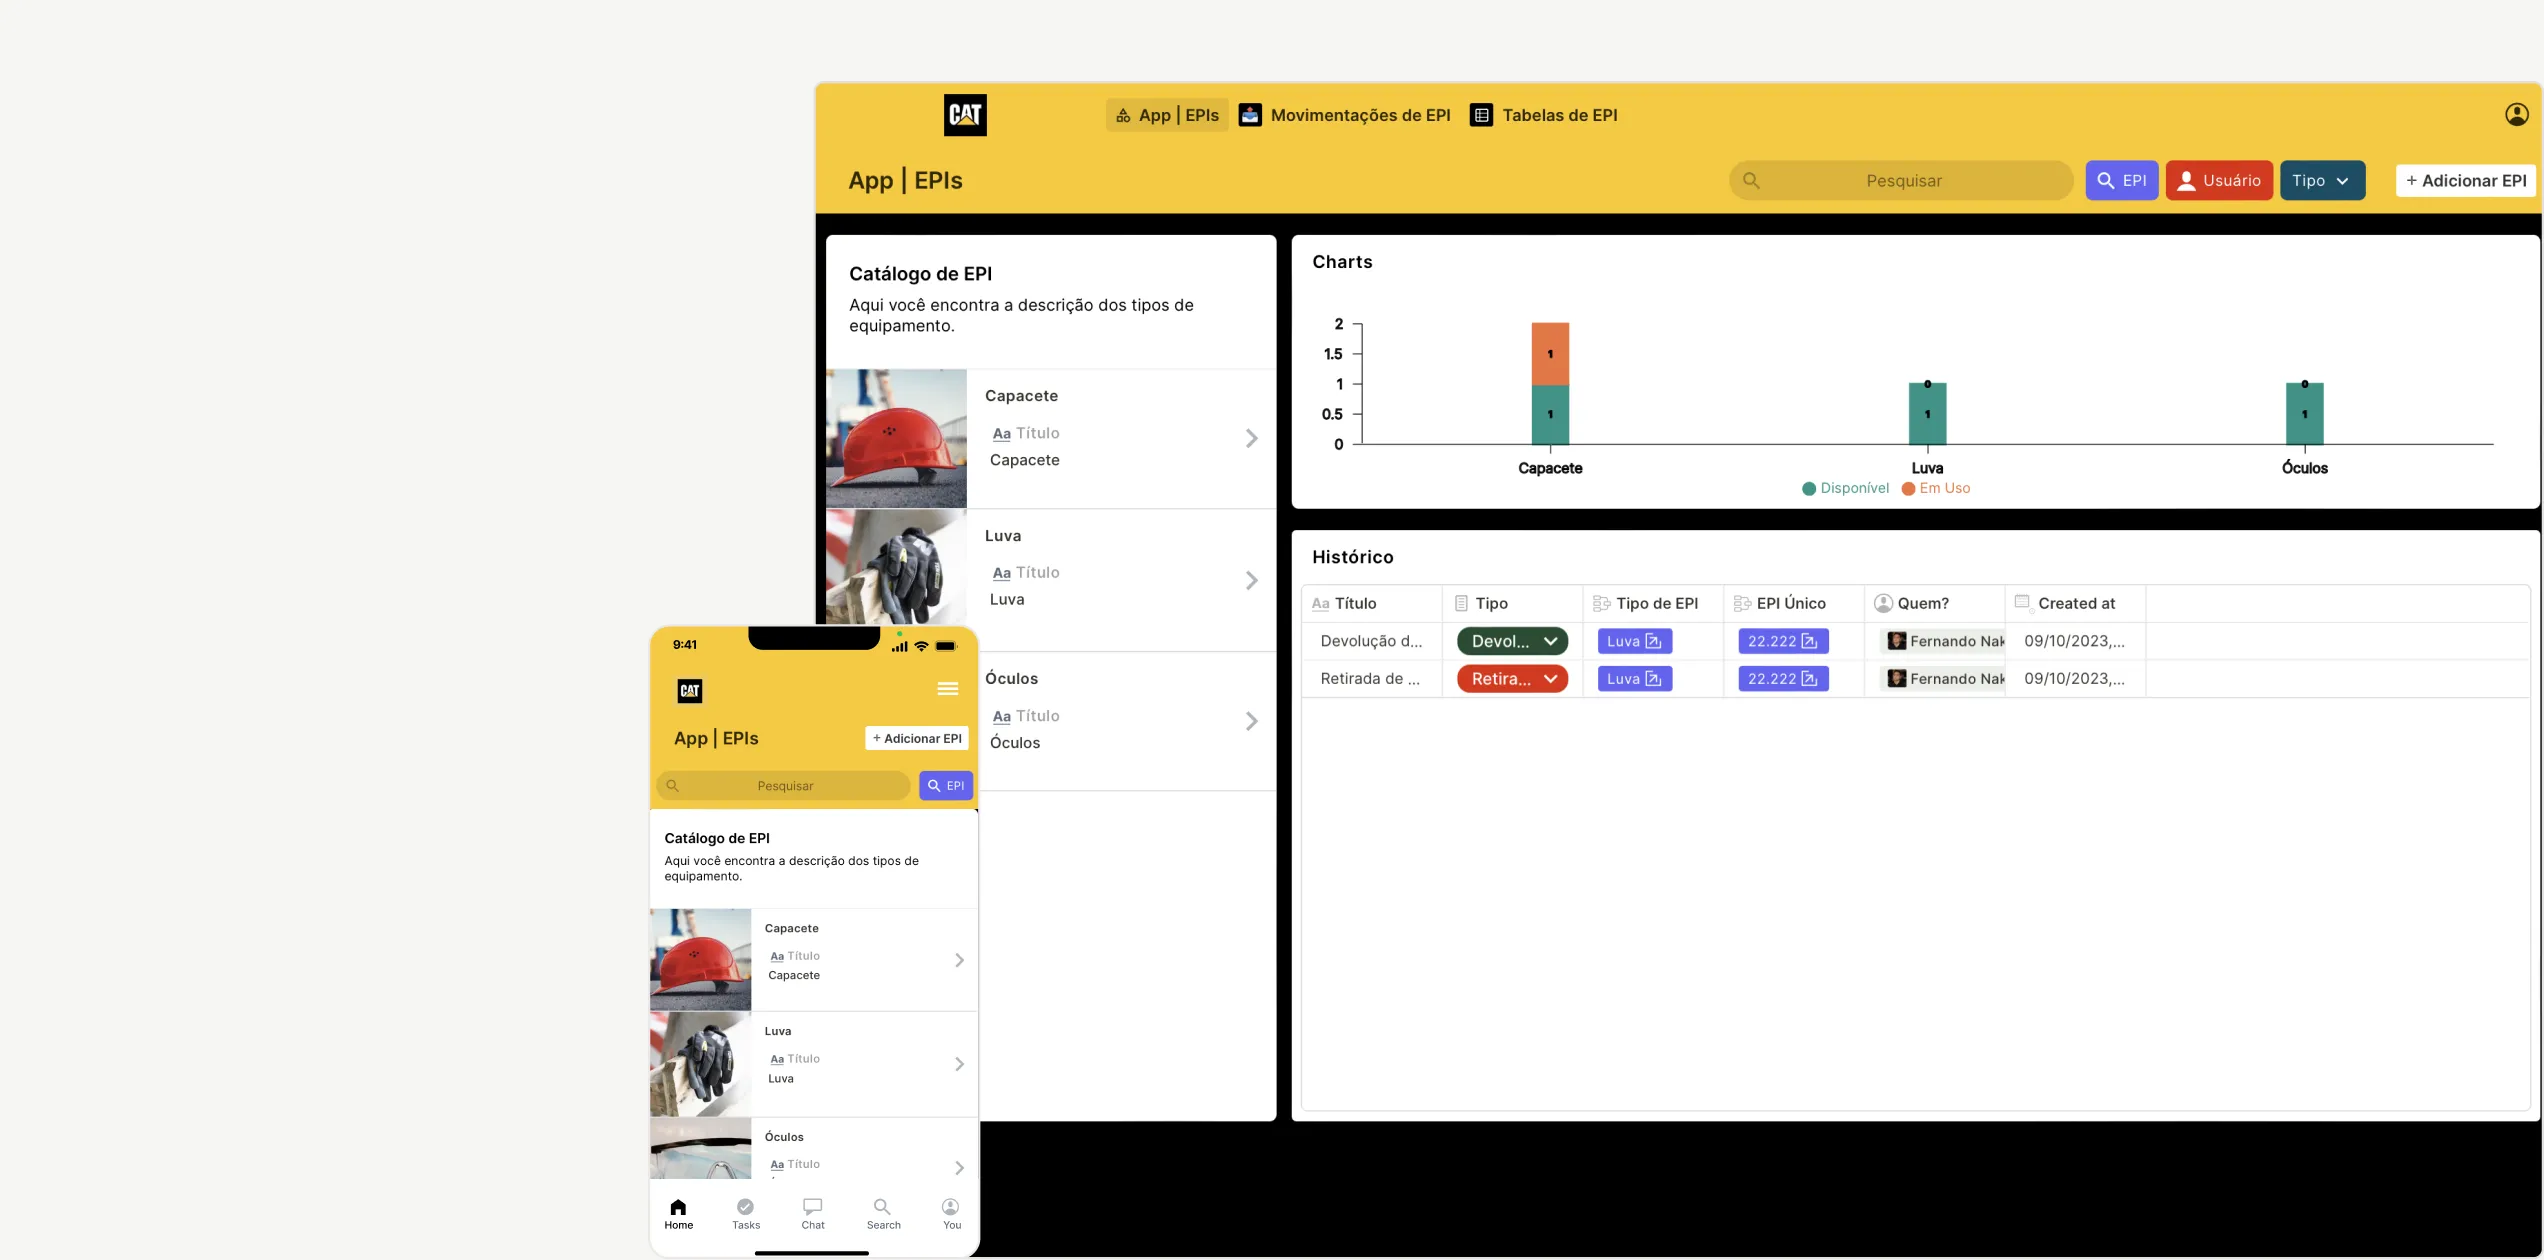Click the + Adicionar EPI button on desktop
The image size is (2544, 1260).
click(x=2466, y=180)
